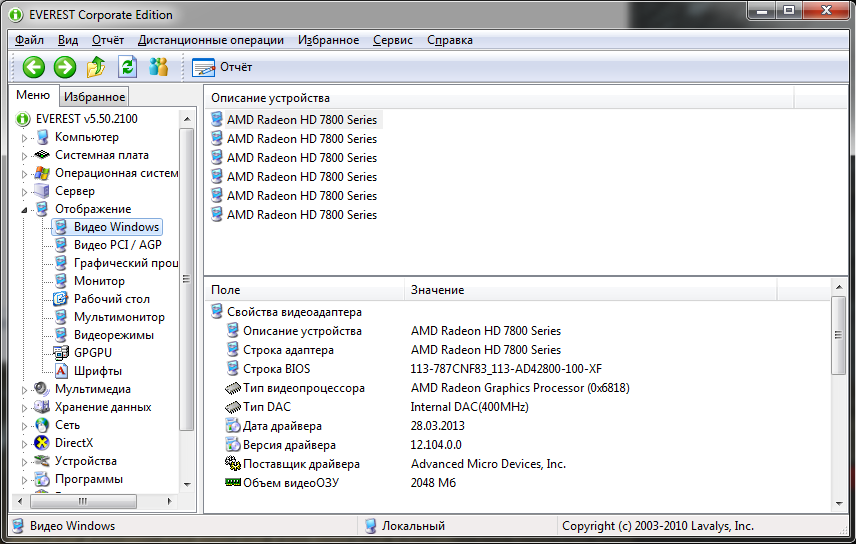Select Мультимонитор in the tree
This screenshot has height=544, width=856.
[x=119, y=317]
